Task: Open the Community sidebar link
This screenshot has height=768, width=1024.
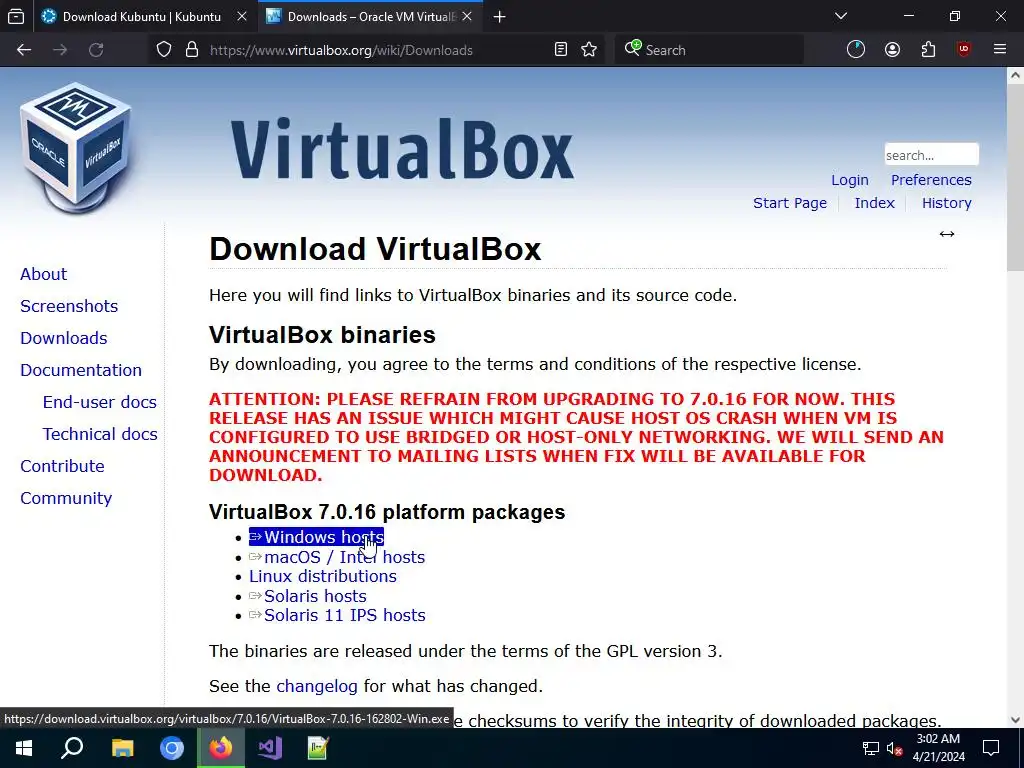Action: pyautogui.click(x=66, y=498)
